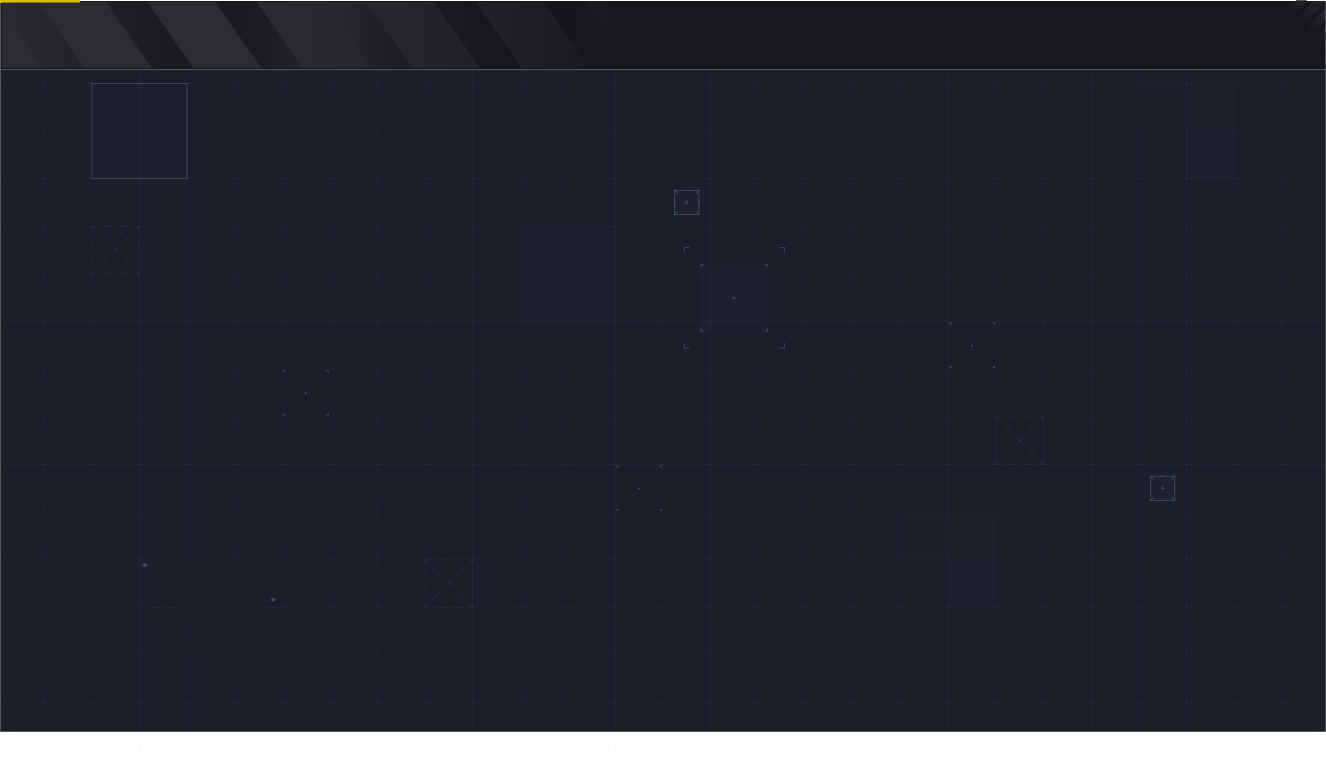Click the crossed box nearest the bottom of the grid

449,583
